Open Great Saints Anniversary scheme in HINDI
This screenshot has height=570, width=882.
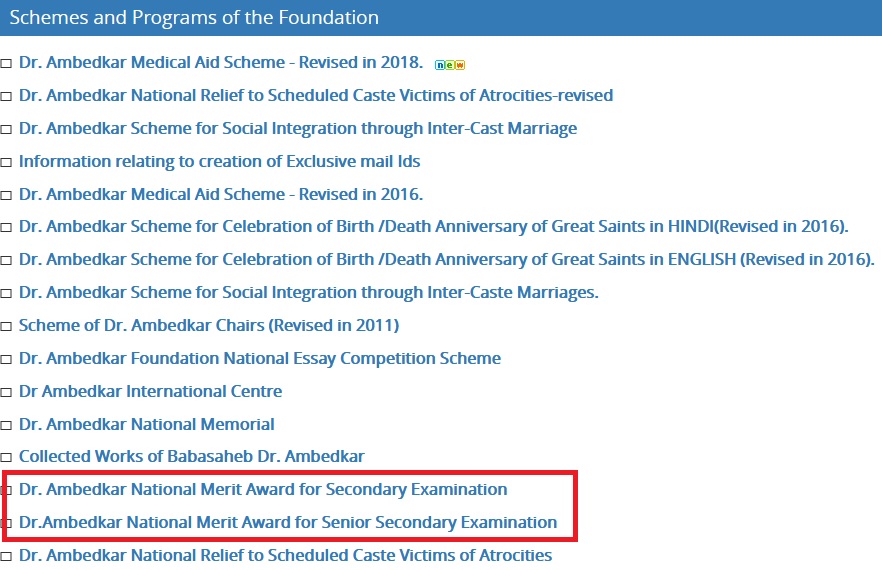coord(433,227)
